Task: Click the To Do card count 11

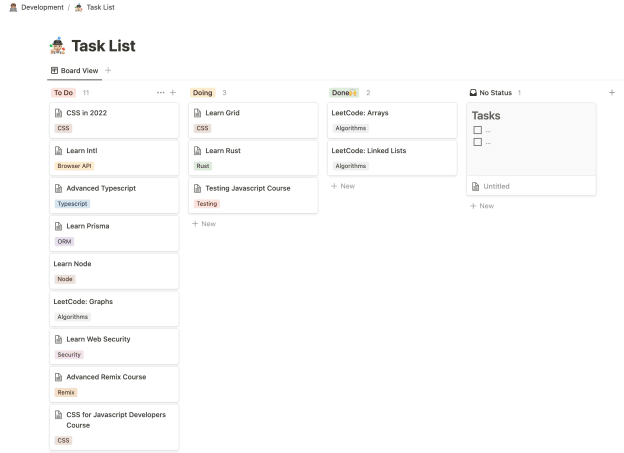Action: coord(86,92)
